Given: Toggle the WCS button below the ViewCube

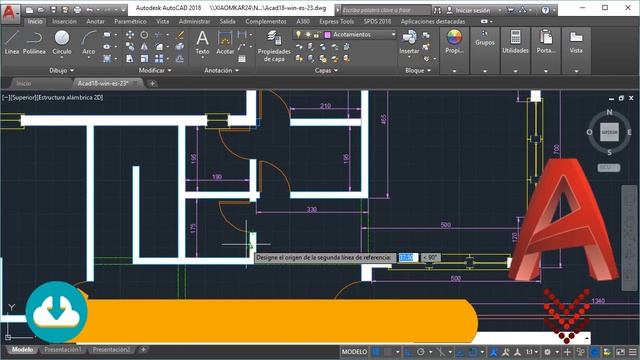Looking at the screenshot, I should [609, 168].
